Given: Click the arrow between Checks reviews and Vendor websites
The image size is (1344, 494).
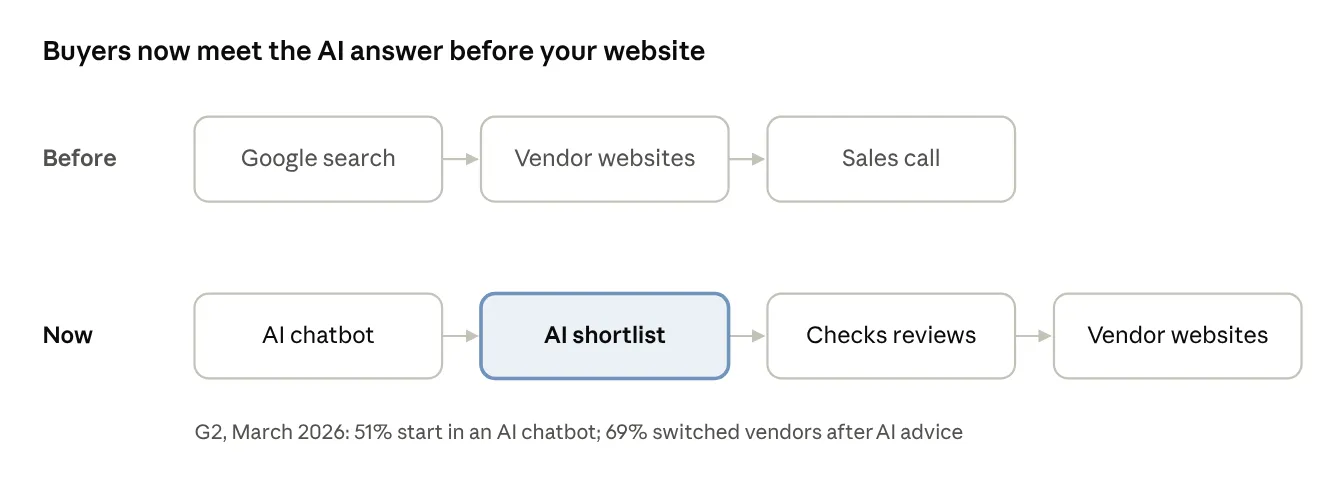Looking at the screenshot, I should click(x=1035, y=336).
